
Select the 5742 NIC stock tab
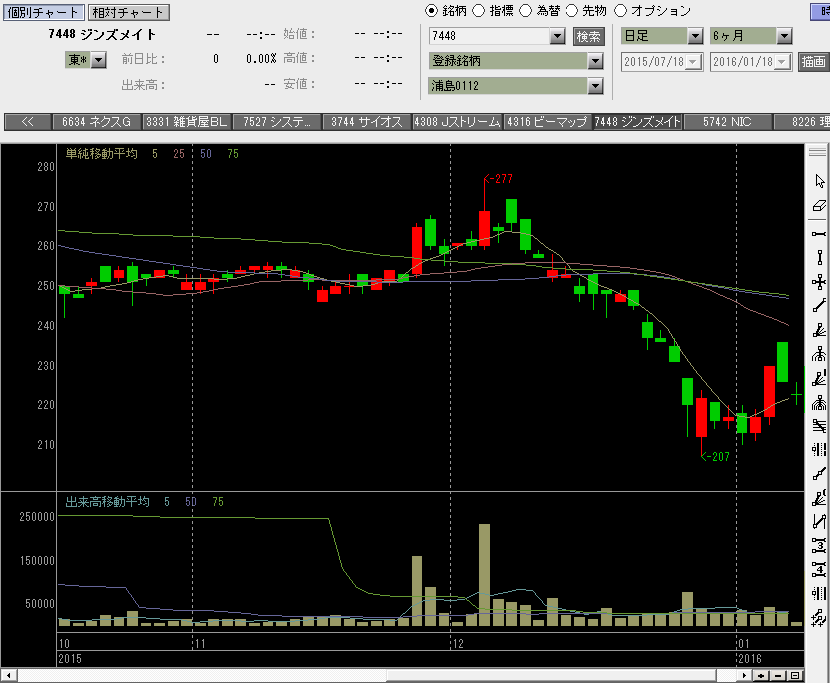(x=727, y=122)
